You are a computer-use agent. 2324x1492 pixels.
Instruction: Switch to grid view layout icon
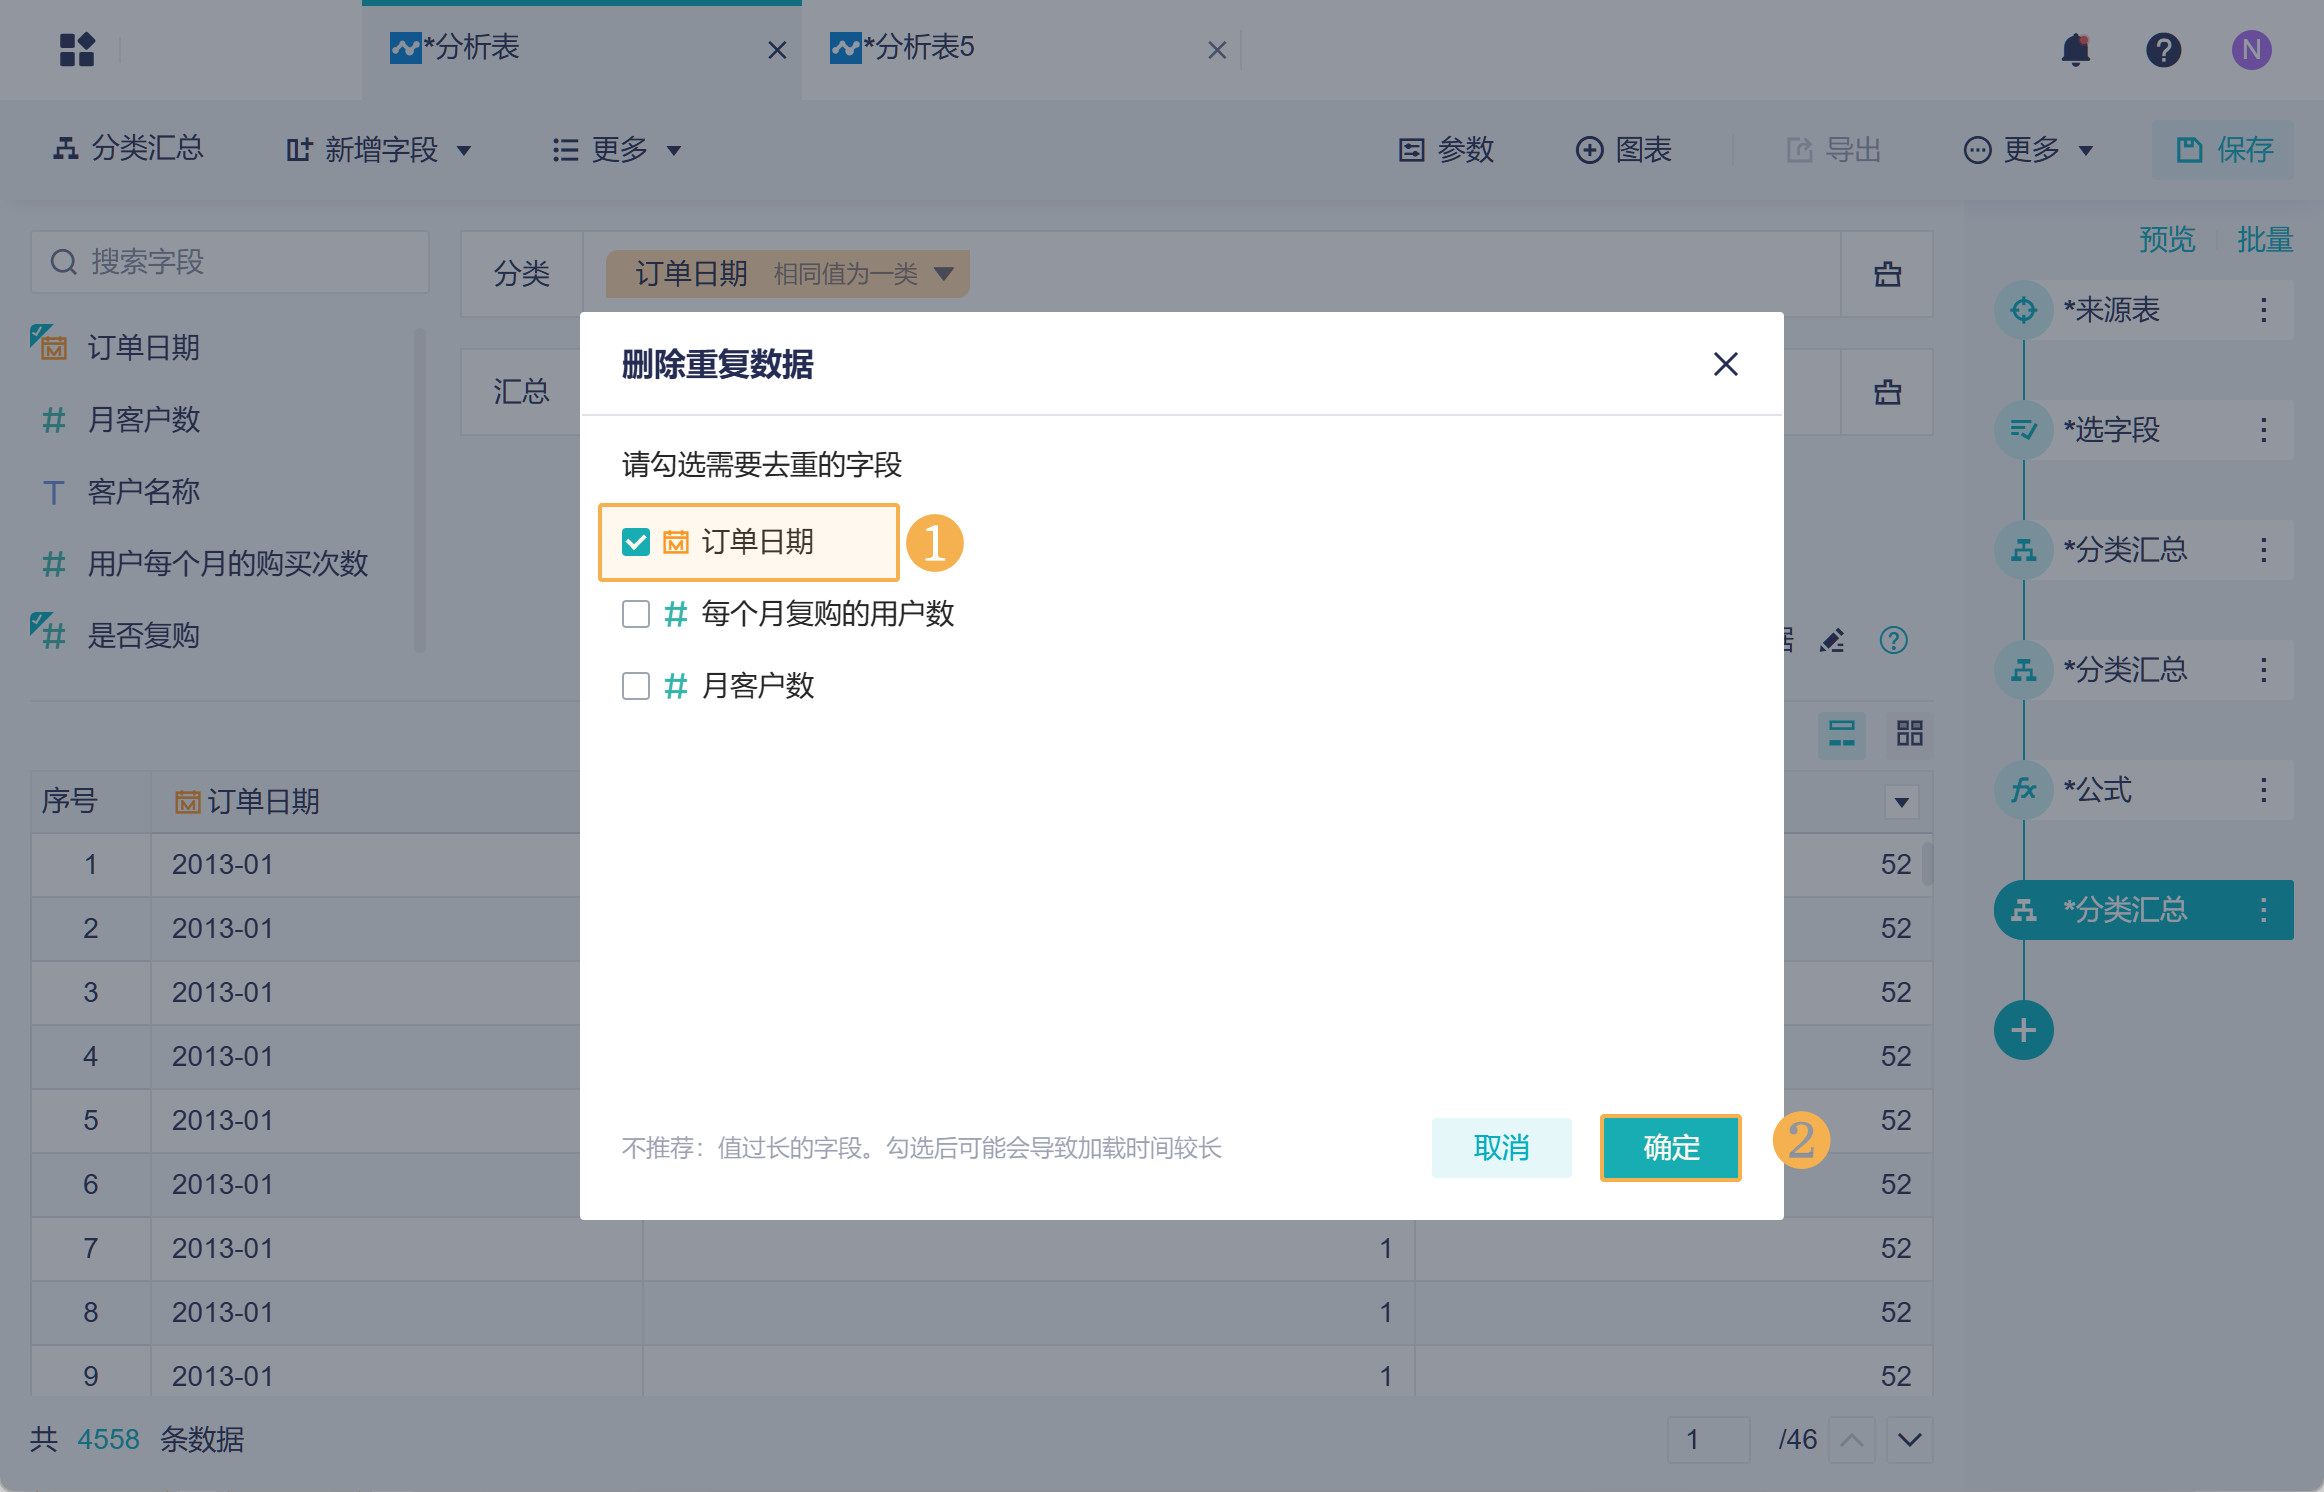(x=1910, y=734)
